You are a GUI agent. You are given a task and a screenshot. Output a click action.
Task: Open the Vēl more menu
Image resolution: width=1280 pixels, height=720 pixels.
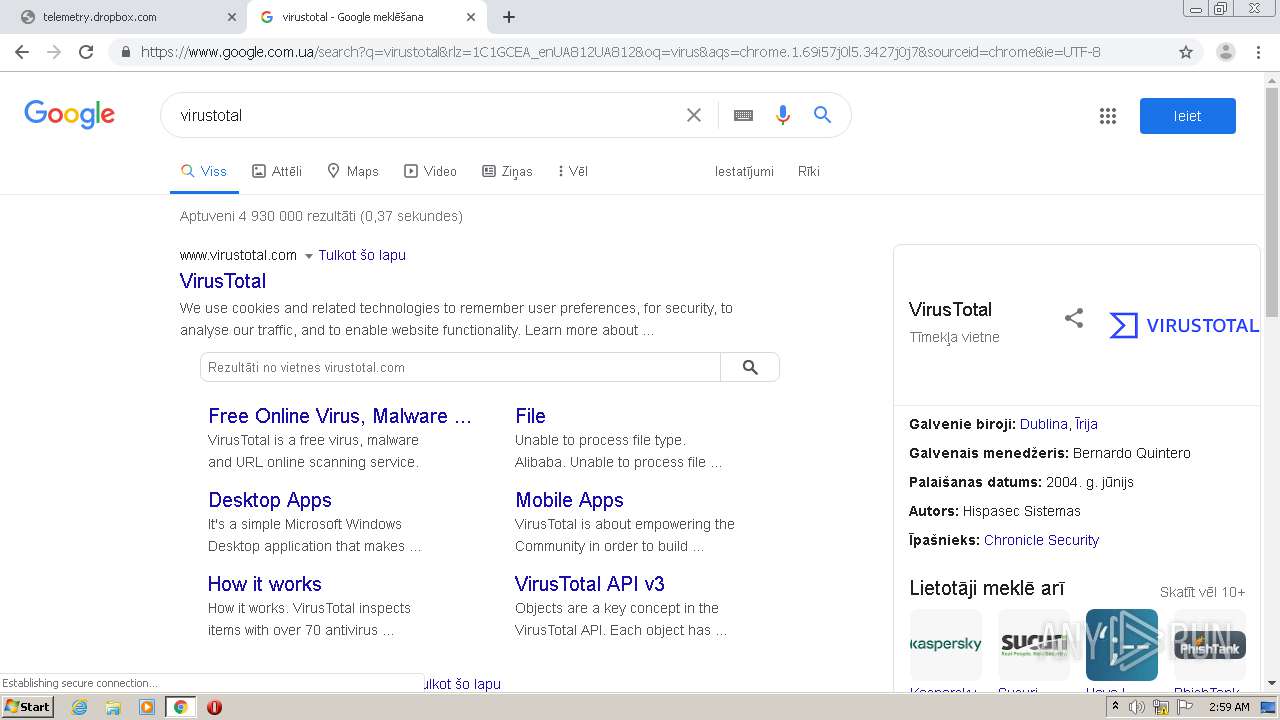point(573,171)
